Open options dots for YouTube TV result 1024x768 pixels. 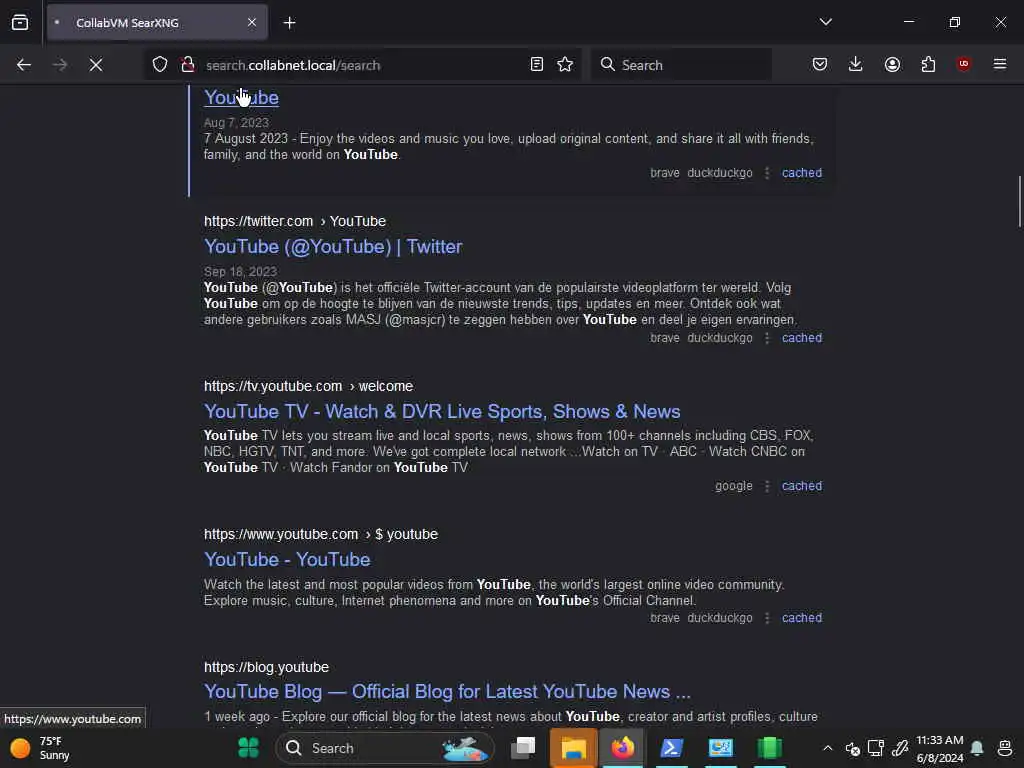[767, 487]
